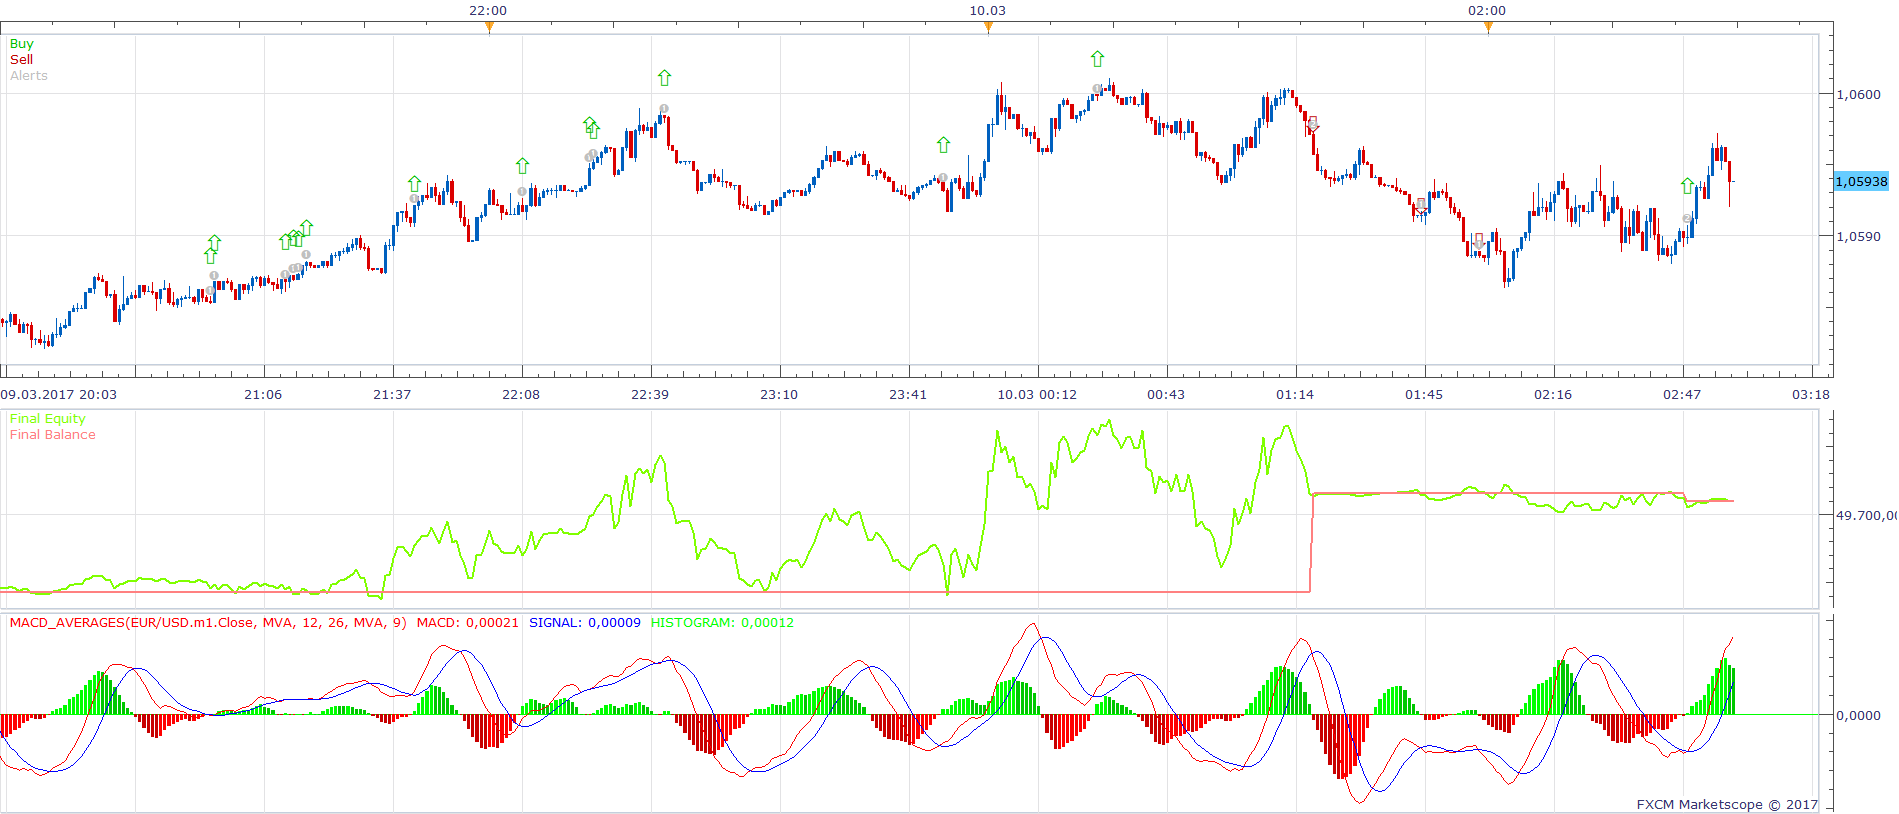1899x814 pixels.
Task: Select the gray alert marker below 22:39 arrow
Action: (x=664, y=108)
